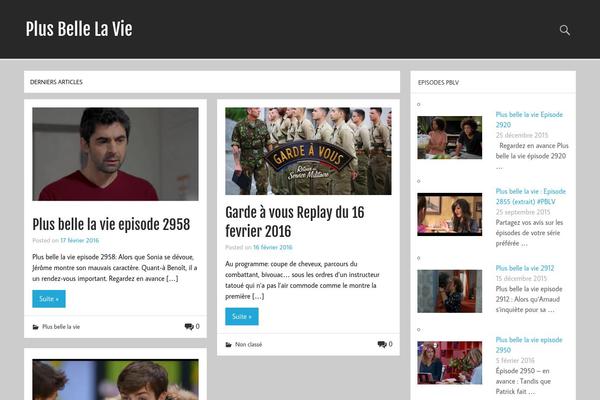
Task: Open sidebar link 'Plus belle la vie Episode 2920'
Action: 529,119
